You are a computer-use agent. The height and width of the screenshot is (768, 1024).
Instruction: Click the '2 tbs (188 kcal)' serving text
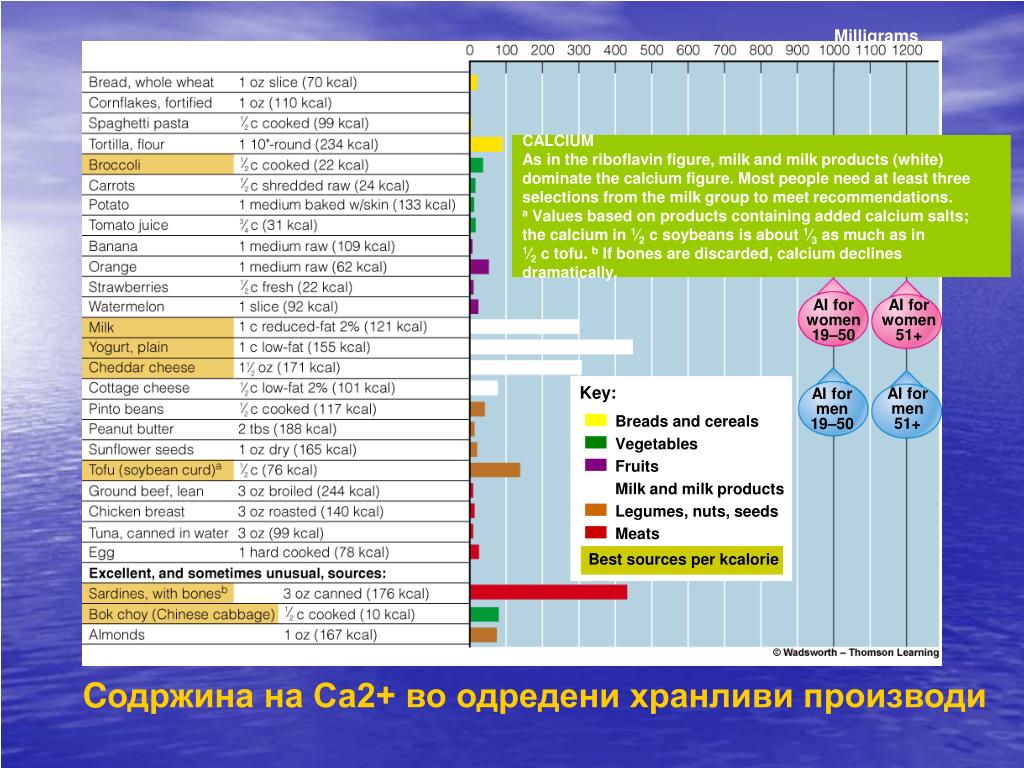coord(287,429)
